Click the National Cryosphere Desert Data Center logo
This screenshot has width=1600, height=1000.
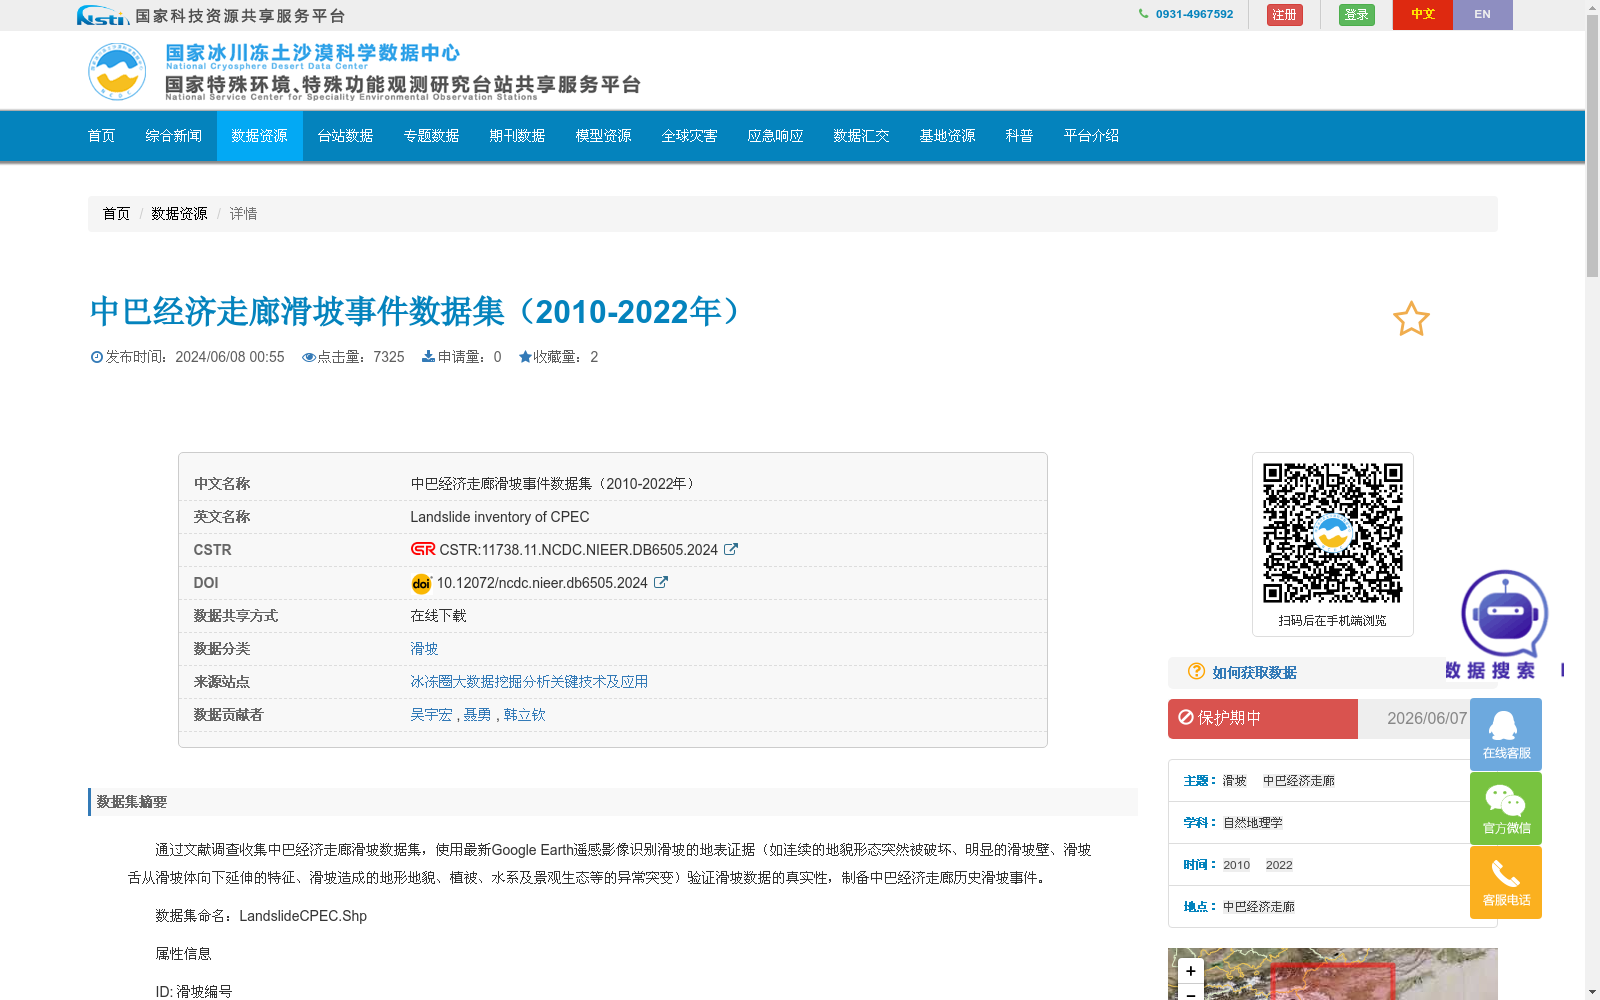[x=117, y=71]
